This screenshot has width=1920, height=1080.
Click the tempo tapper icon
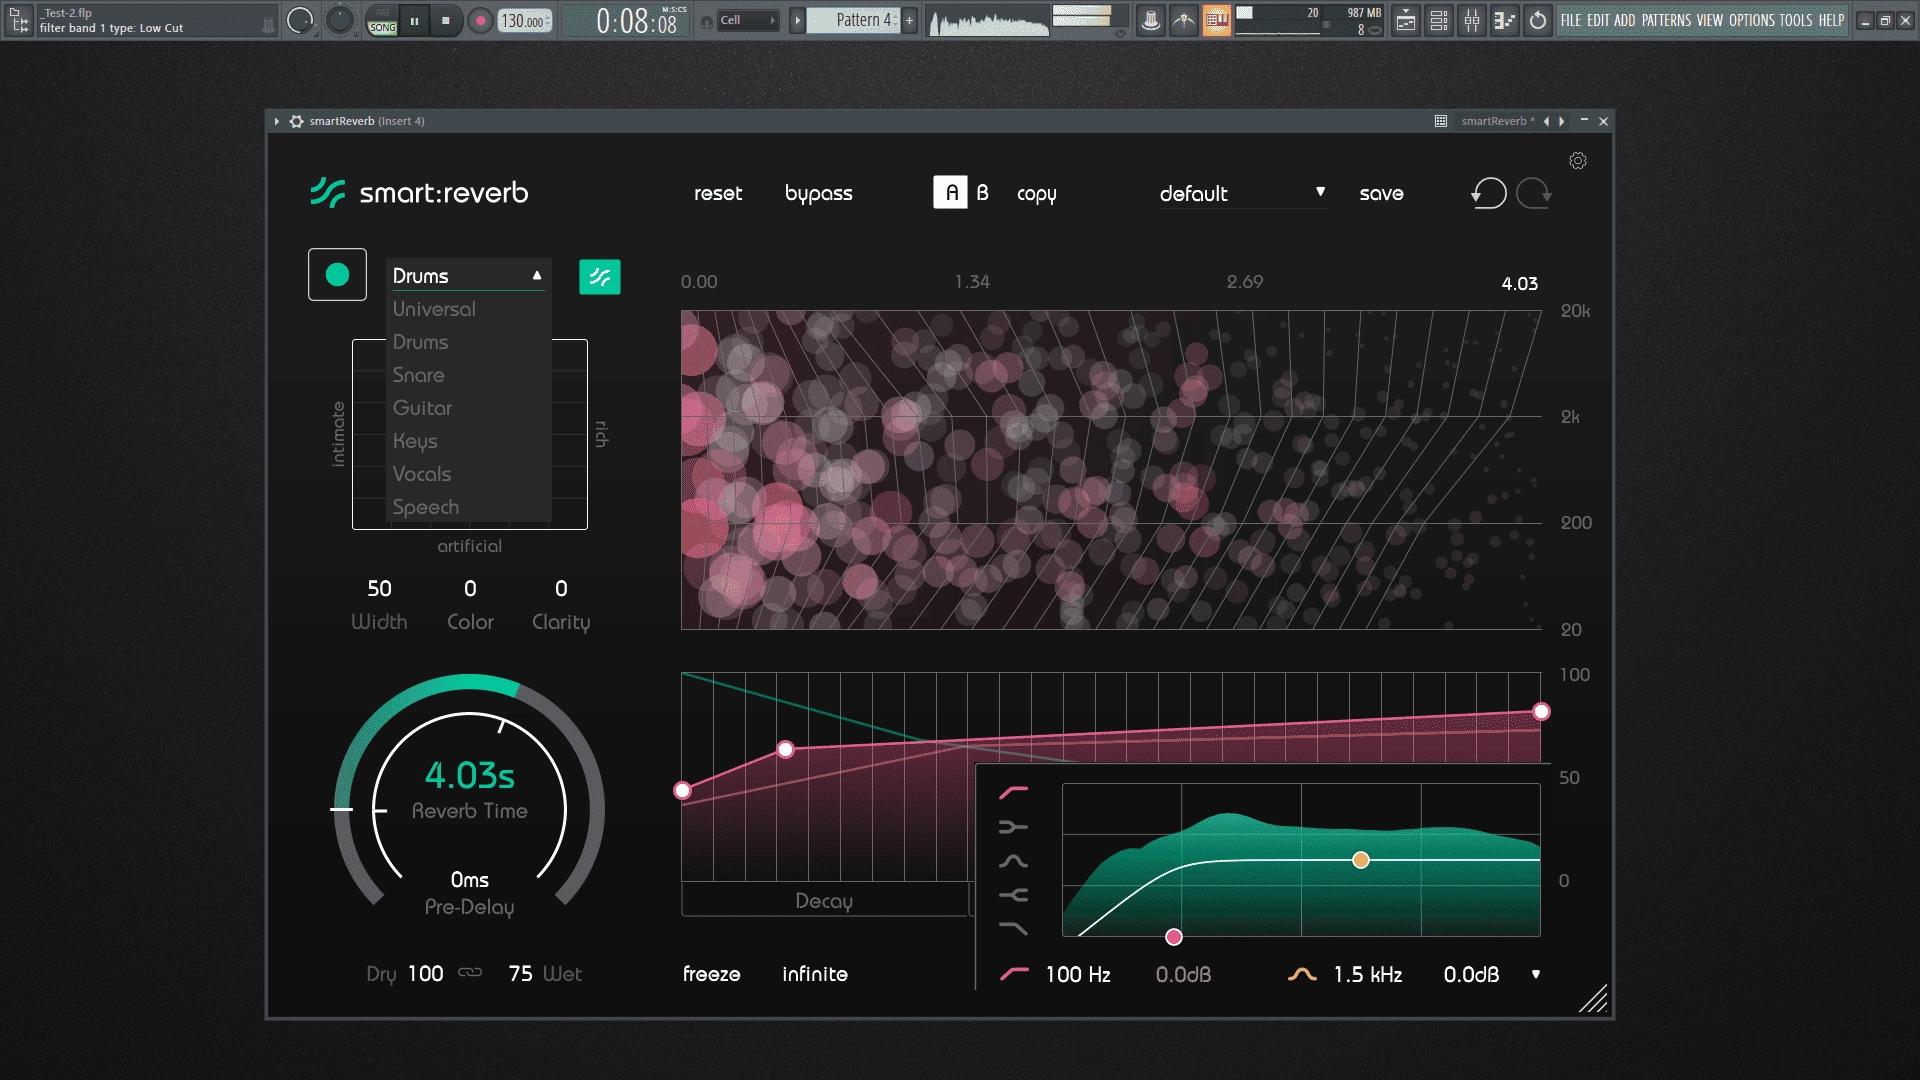coord(1184,20)
